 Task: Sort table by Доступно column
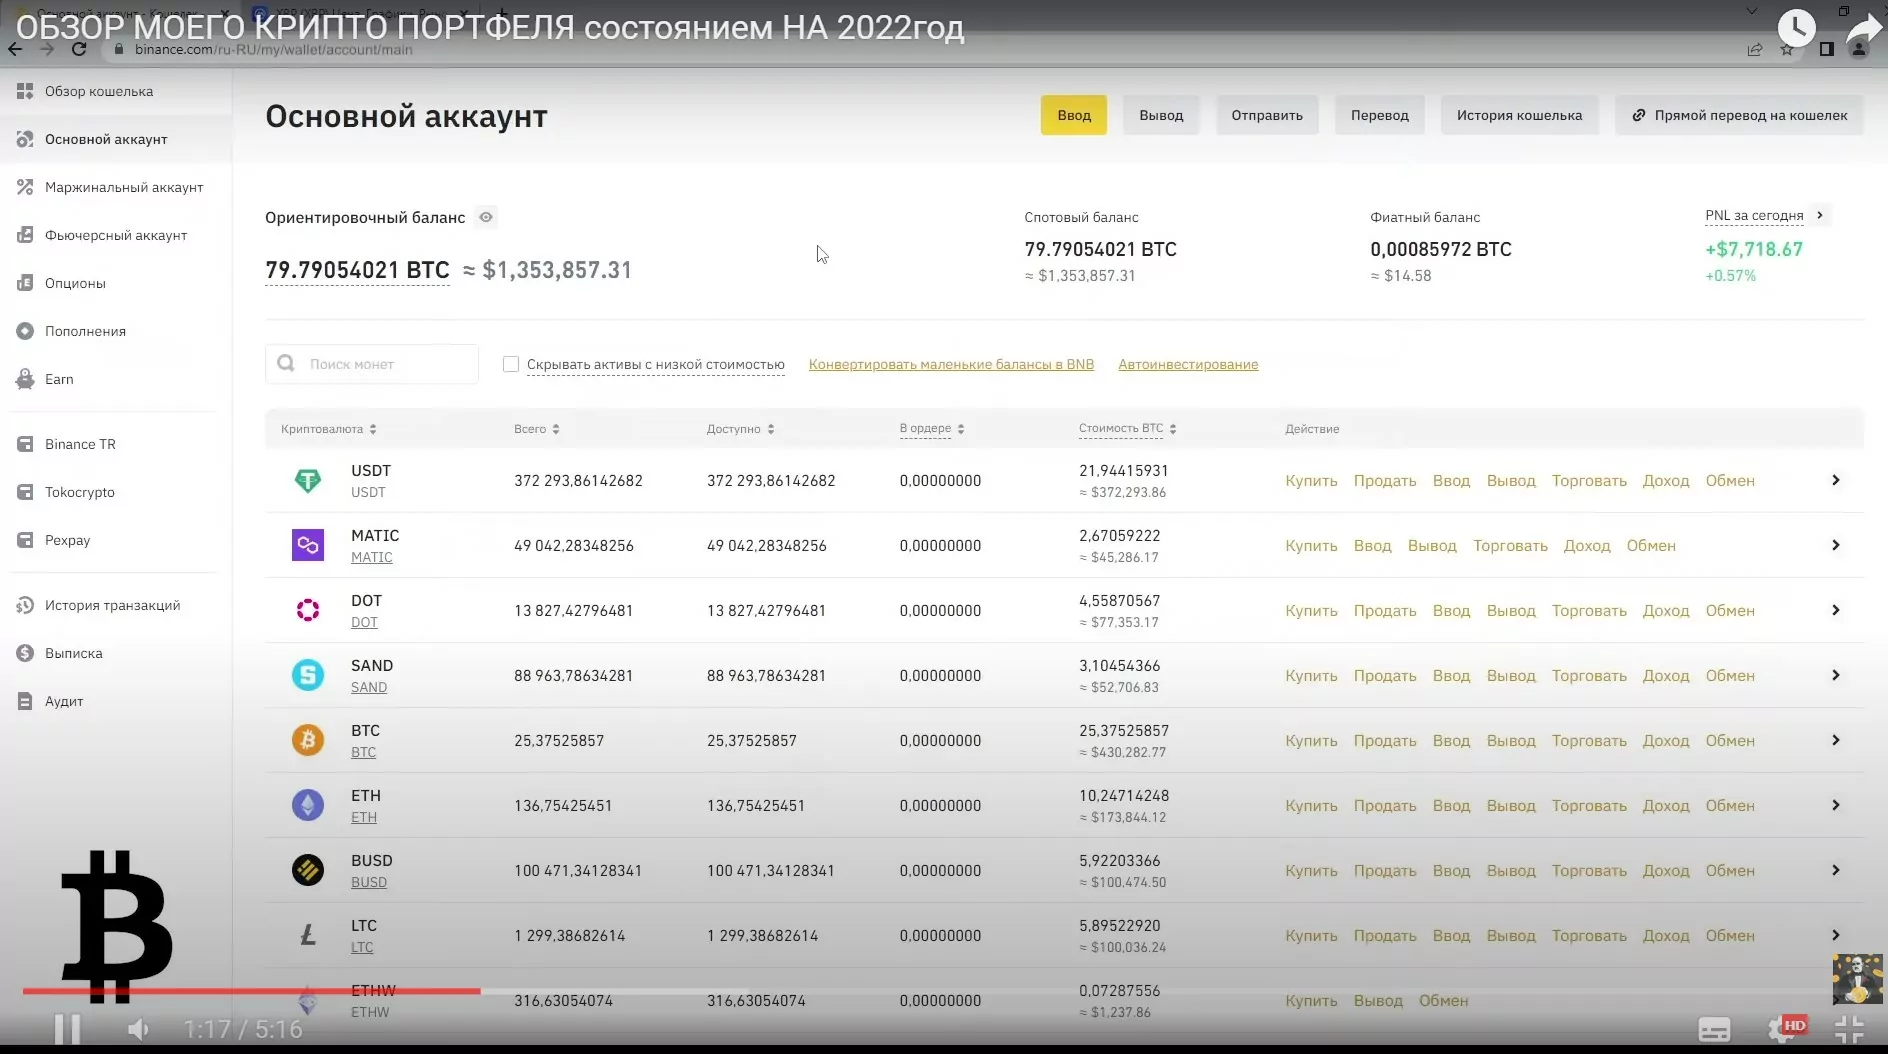(741, 429)
